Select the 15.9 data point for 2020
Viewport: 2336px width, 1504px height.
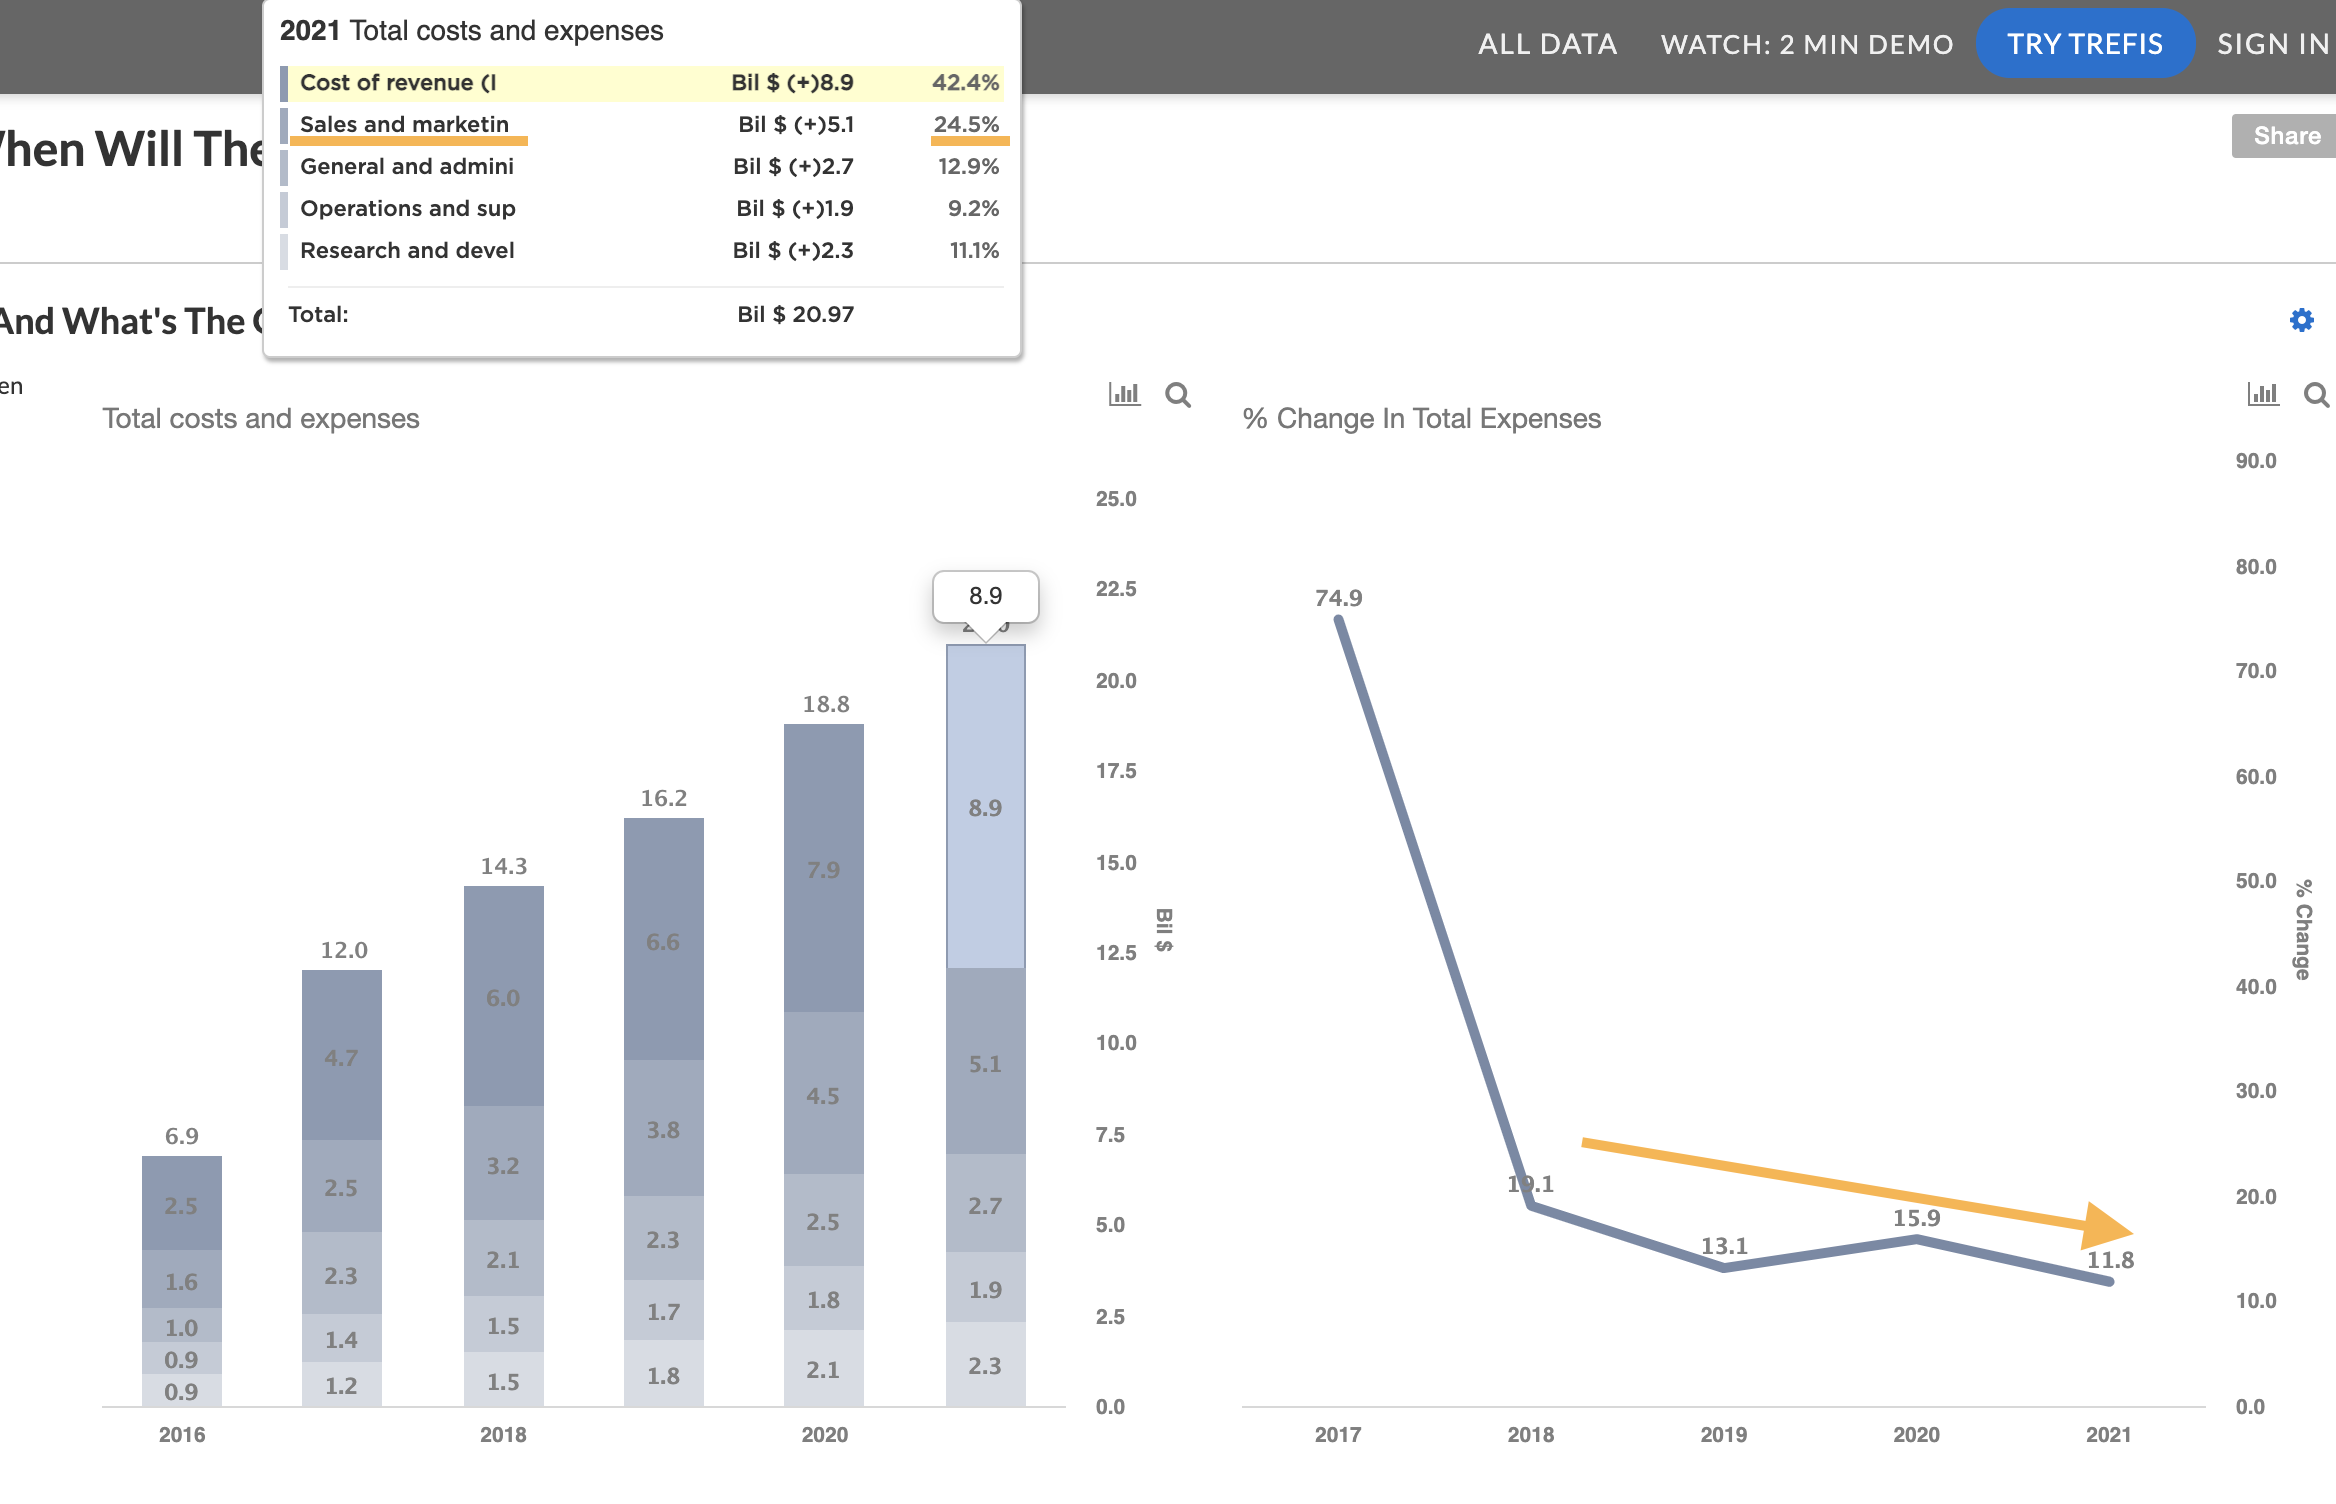pos(1916,1240)
